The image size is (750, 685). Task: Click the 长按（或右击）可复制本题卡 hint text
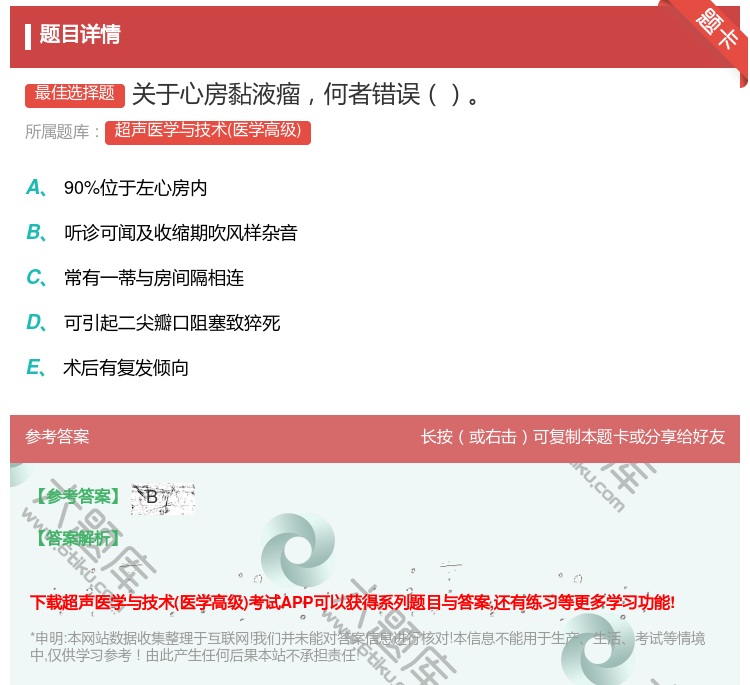[x=573, y=437]
